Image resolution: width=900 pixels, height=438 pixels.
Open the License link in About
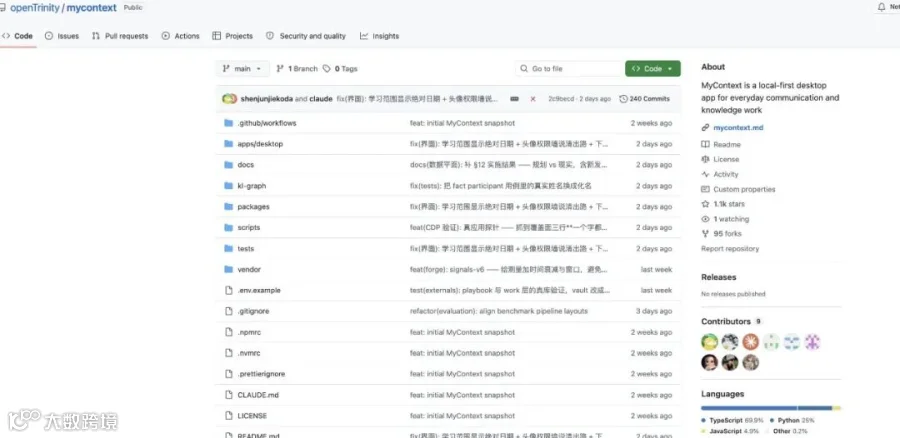(726, 160)
